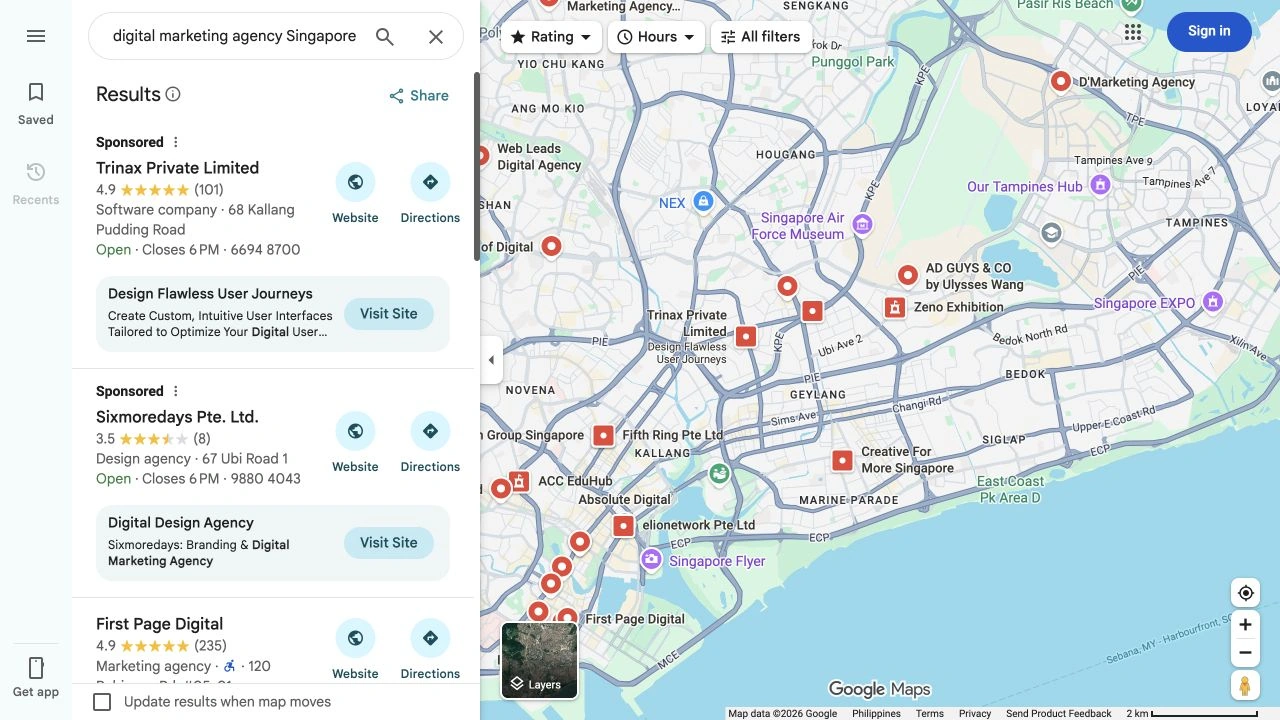Click the Street View pegman

click(1245, 686)
